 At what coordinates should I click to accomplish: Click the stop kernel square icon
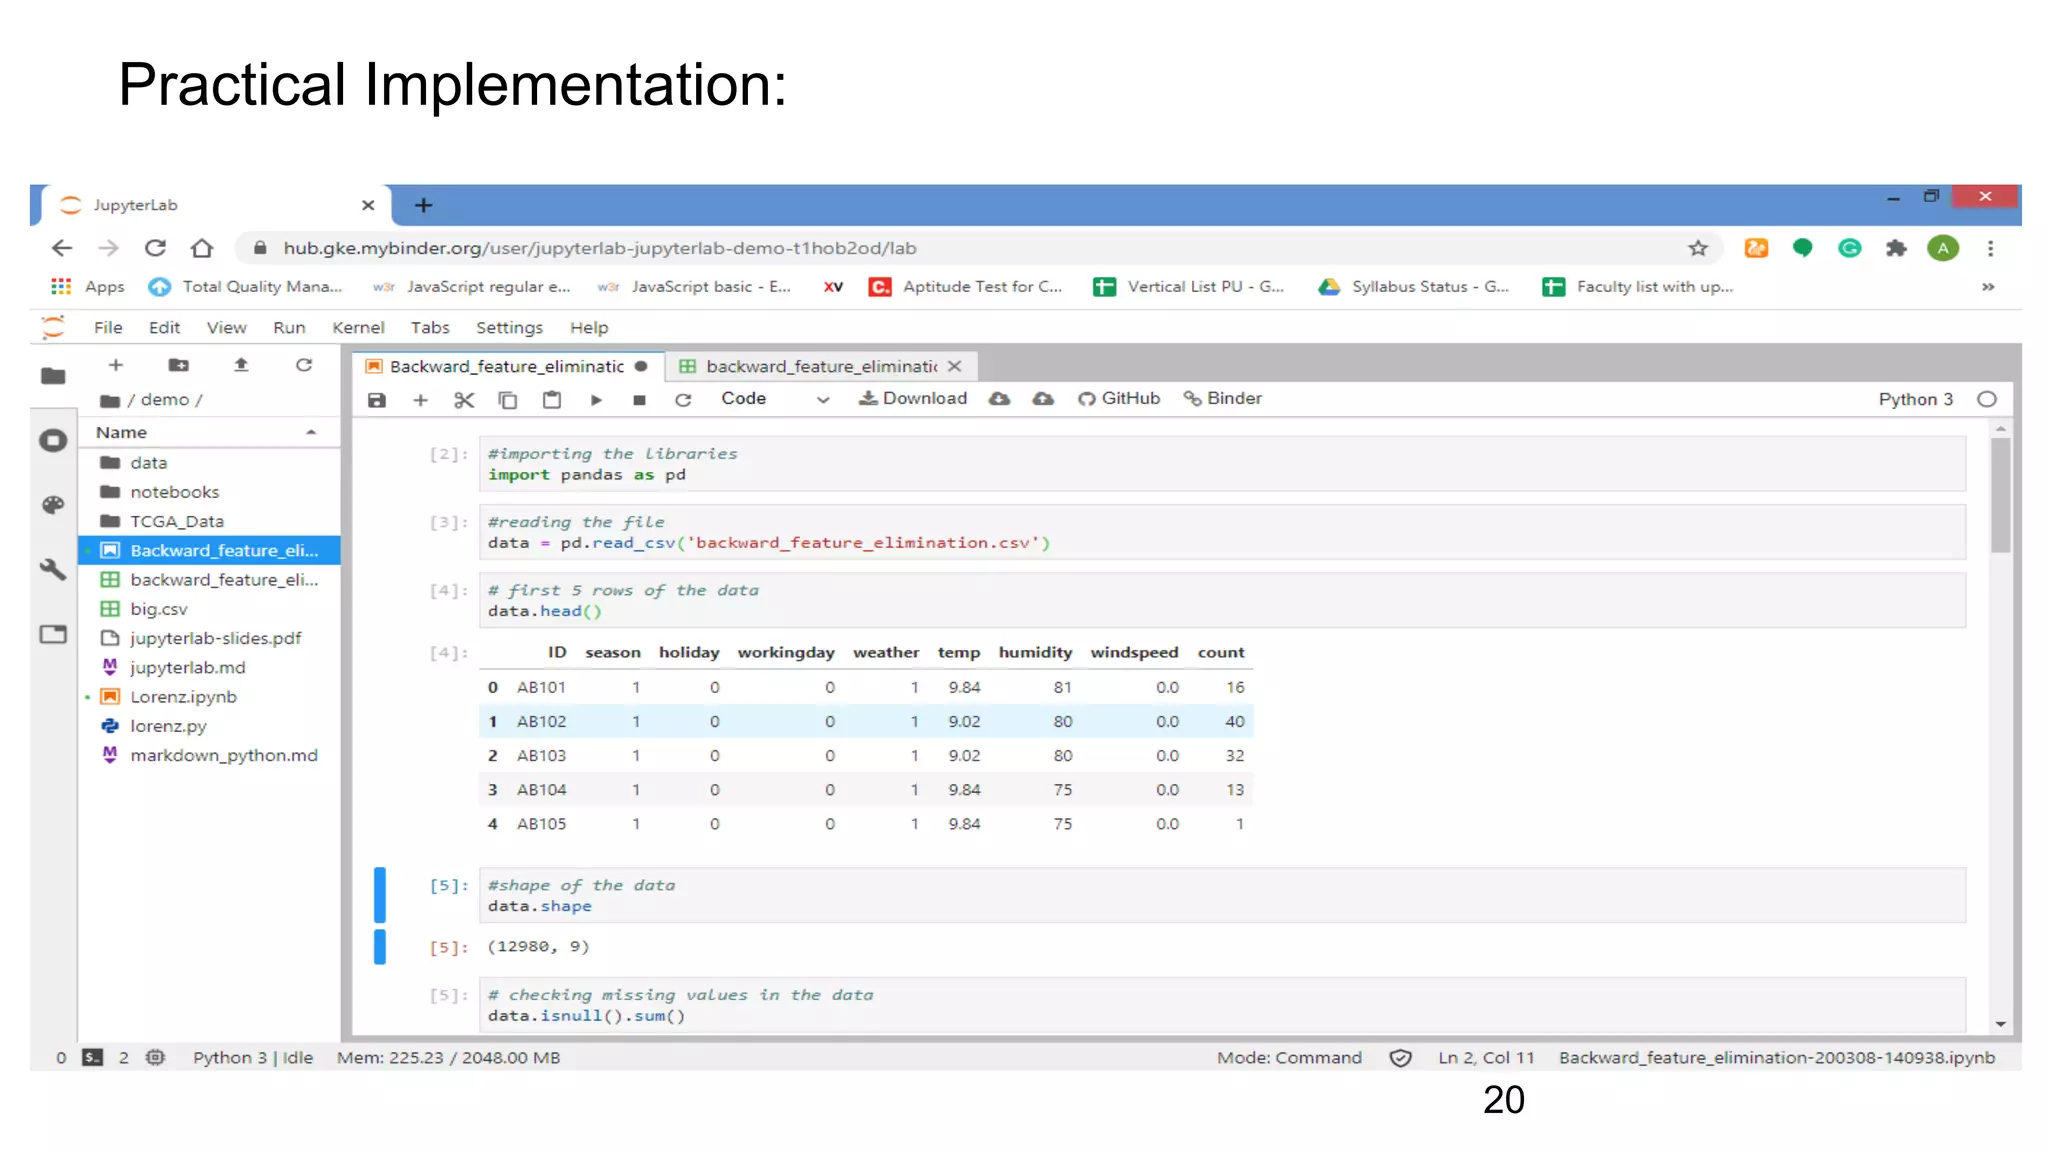coord(639,400)
